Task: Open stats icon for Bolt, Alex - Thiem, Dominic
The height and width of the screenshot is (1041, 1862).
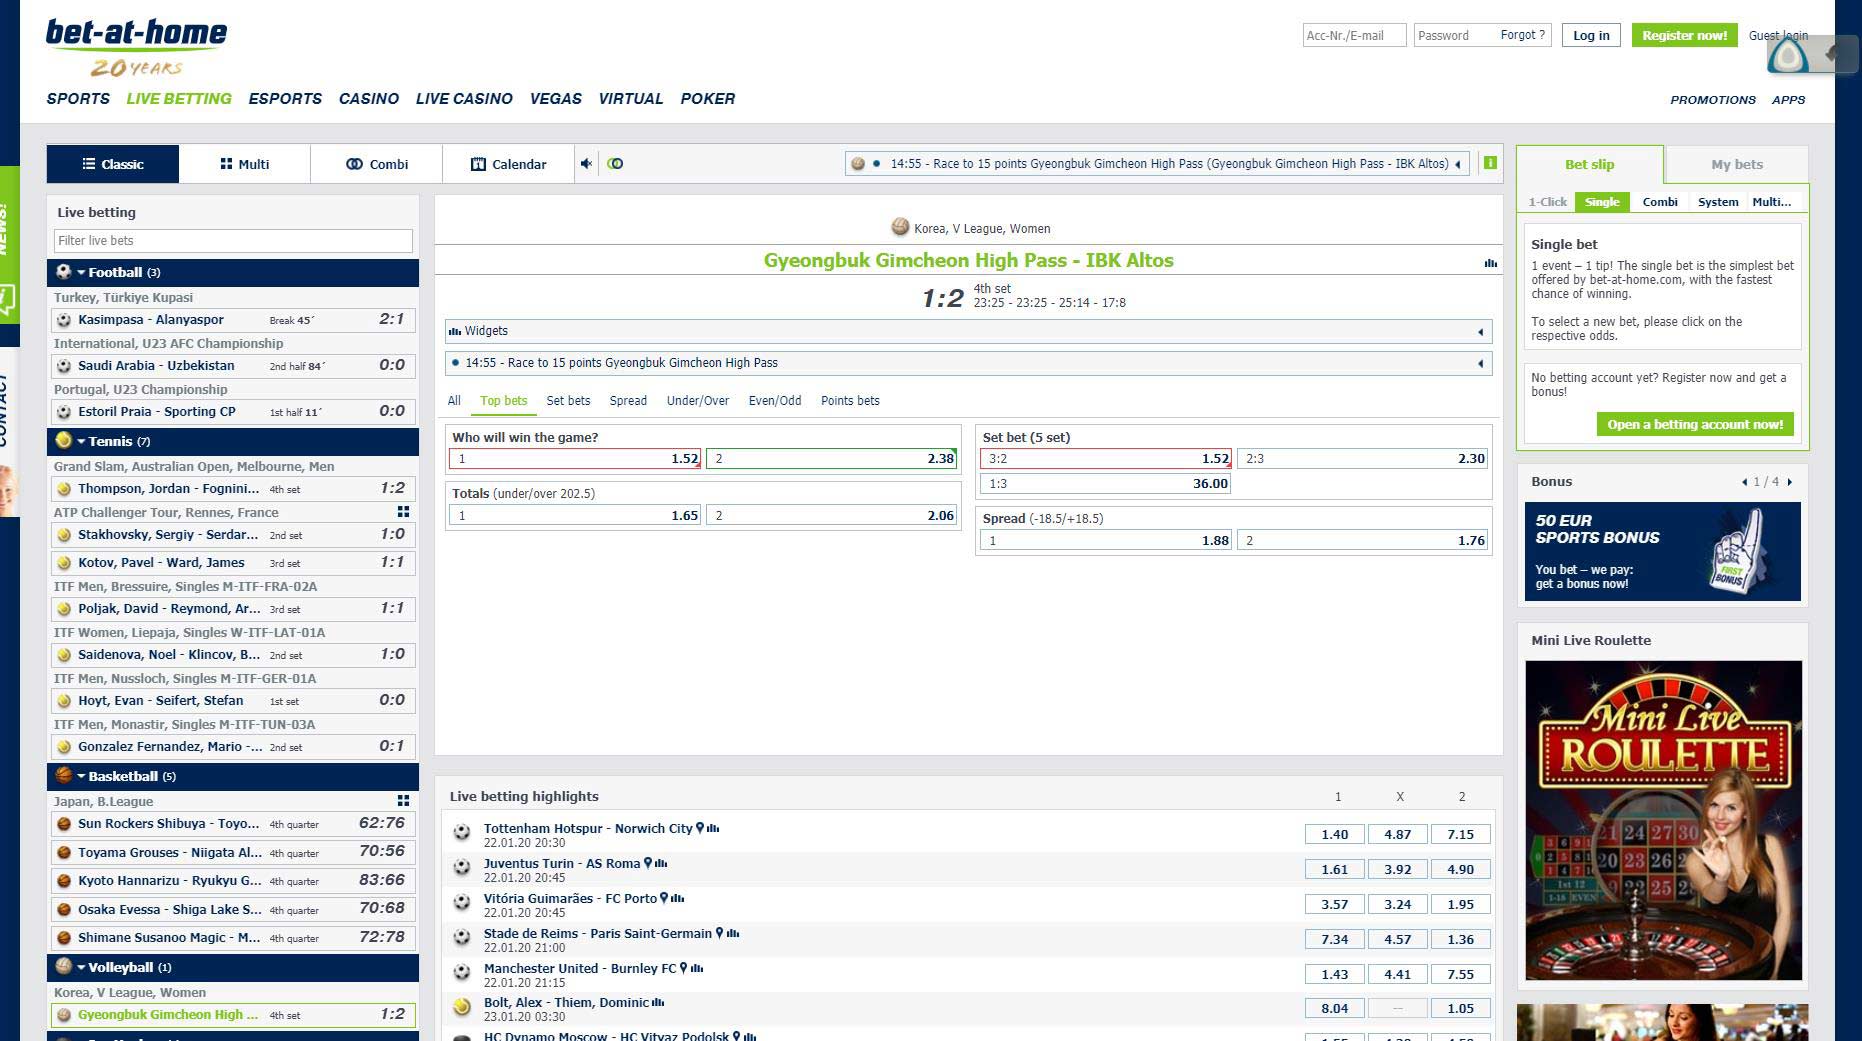Action: pyautogui.click(x=658, y=1002)
